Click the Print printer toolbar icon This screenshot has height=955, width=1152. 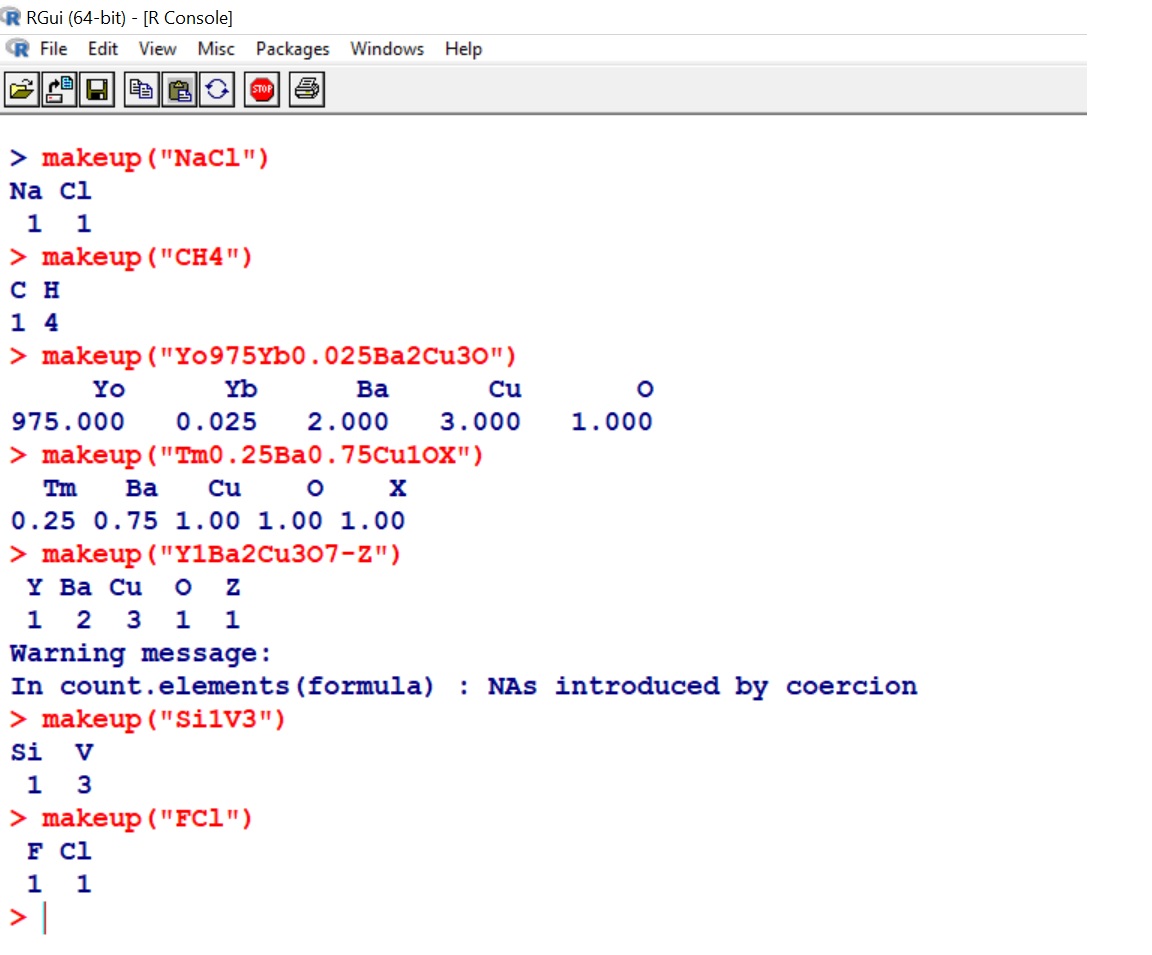coord(307,91)
